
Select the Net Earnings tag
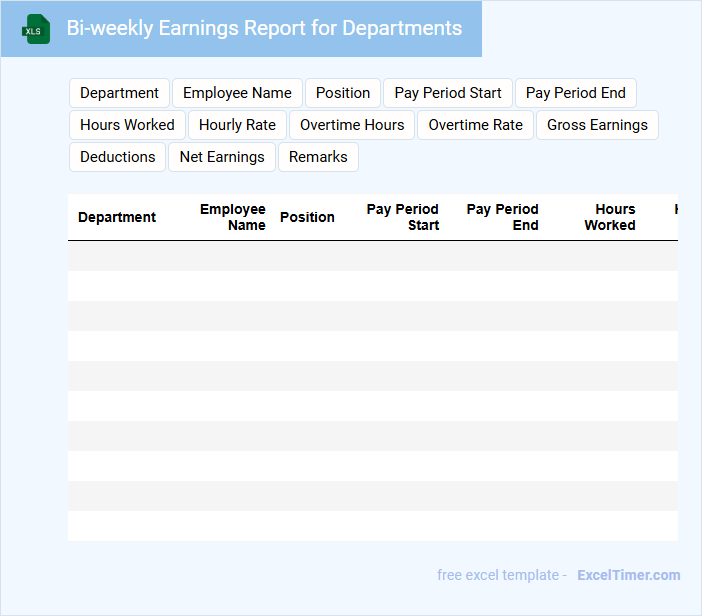(x=222, y=157)
